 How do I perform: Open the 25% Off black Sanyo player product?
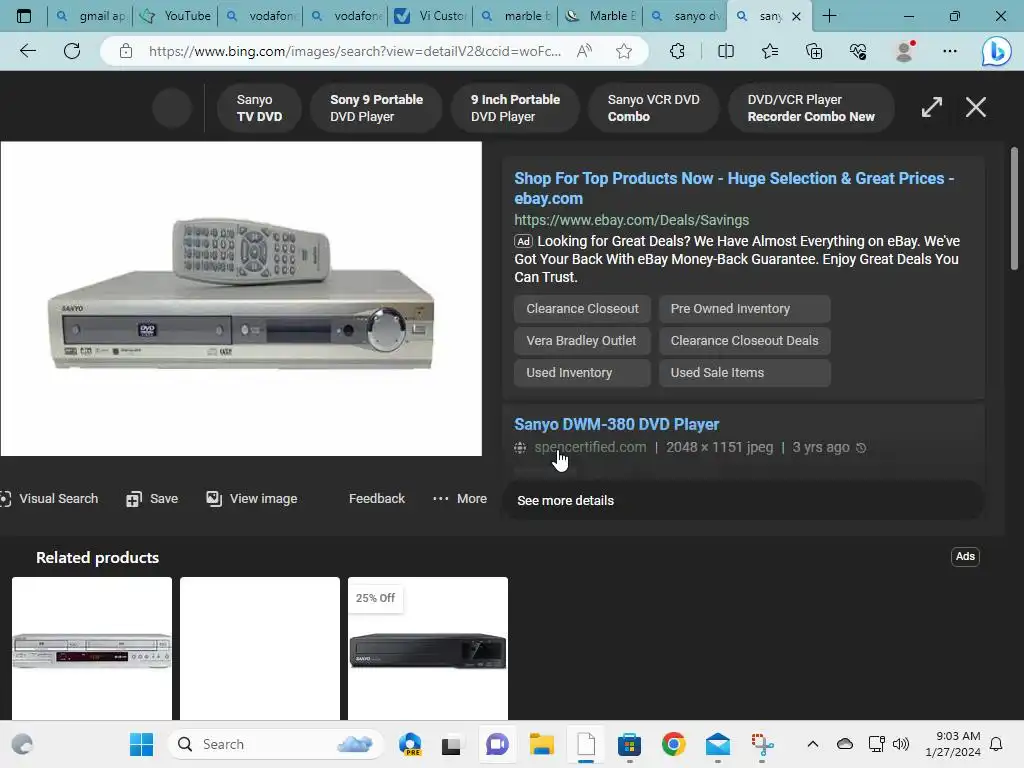pyautogui.click(x=428, y=648)
